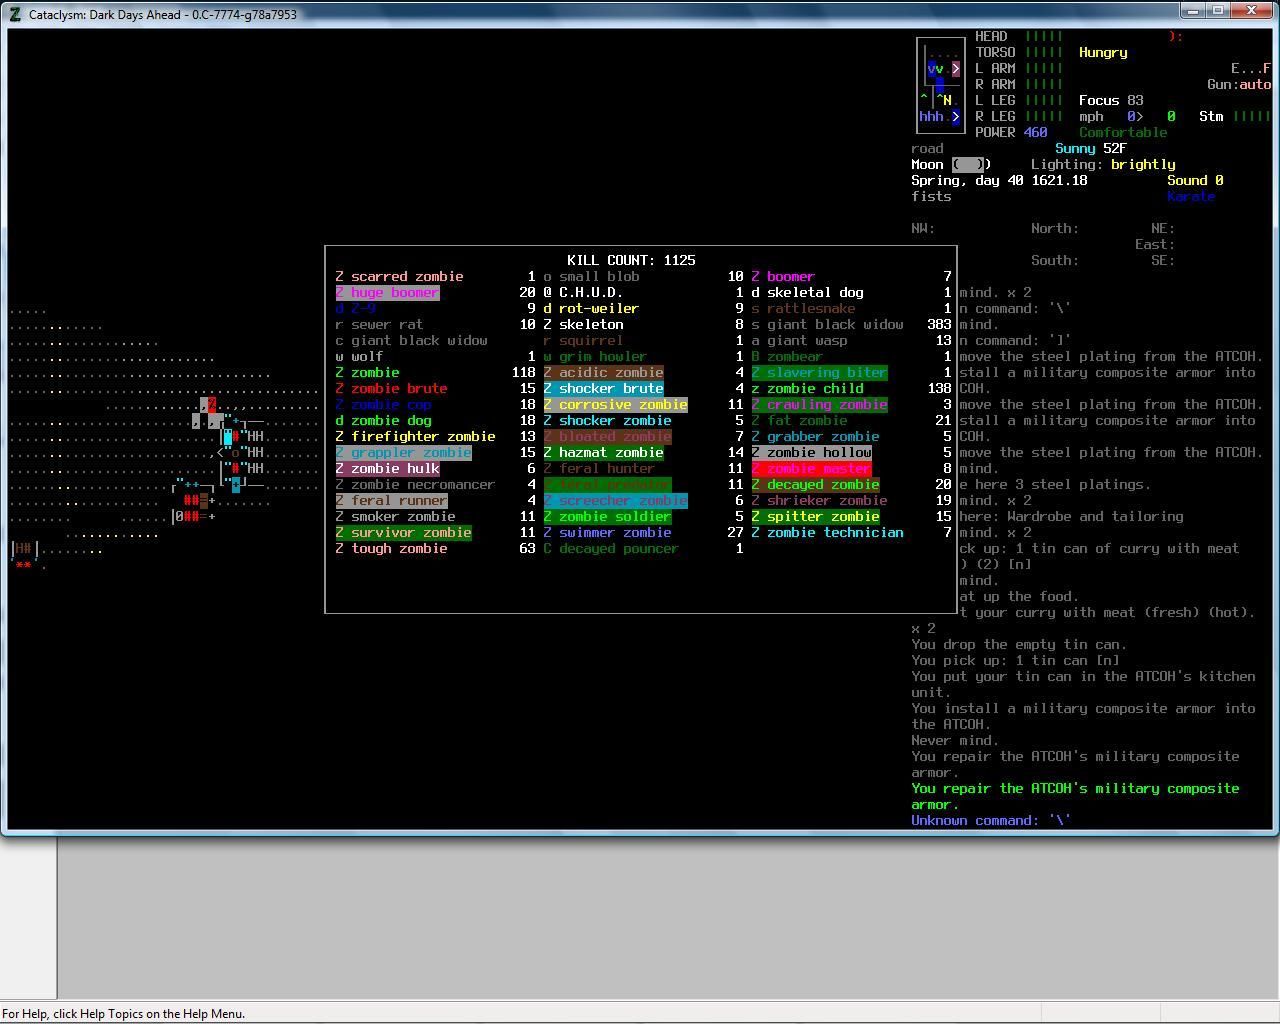Click the Sound 0 indicator
The height and width of the screenshot is (1024, 1280).
(x=1195, y=180)
